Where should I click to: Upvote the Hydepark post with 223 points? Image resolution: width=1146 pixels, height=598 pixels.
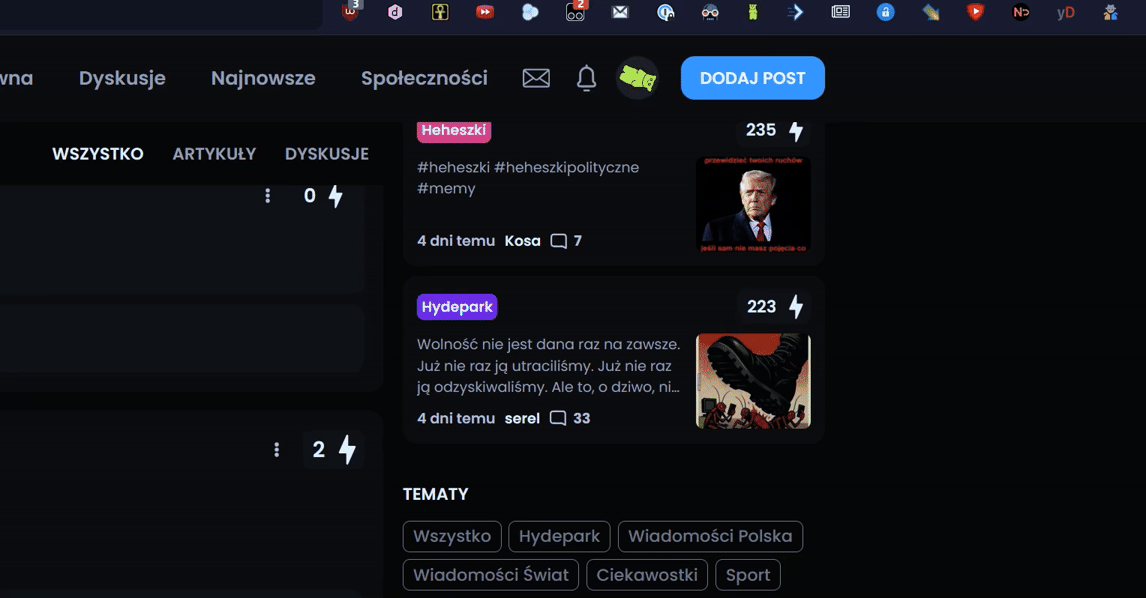click(x=796, y=306)
